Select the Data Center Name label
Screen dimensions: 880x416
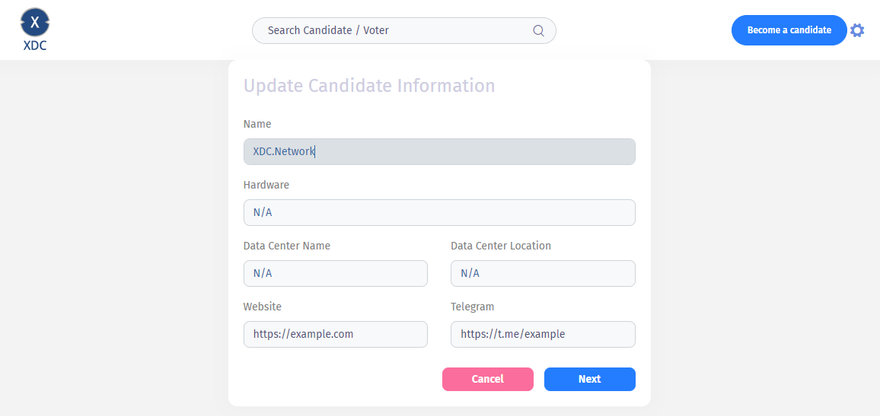tap(286, 246)
